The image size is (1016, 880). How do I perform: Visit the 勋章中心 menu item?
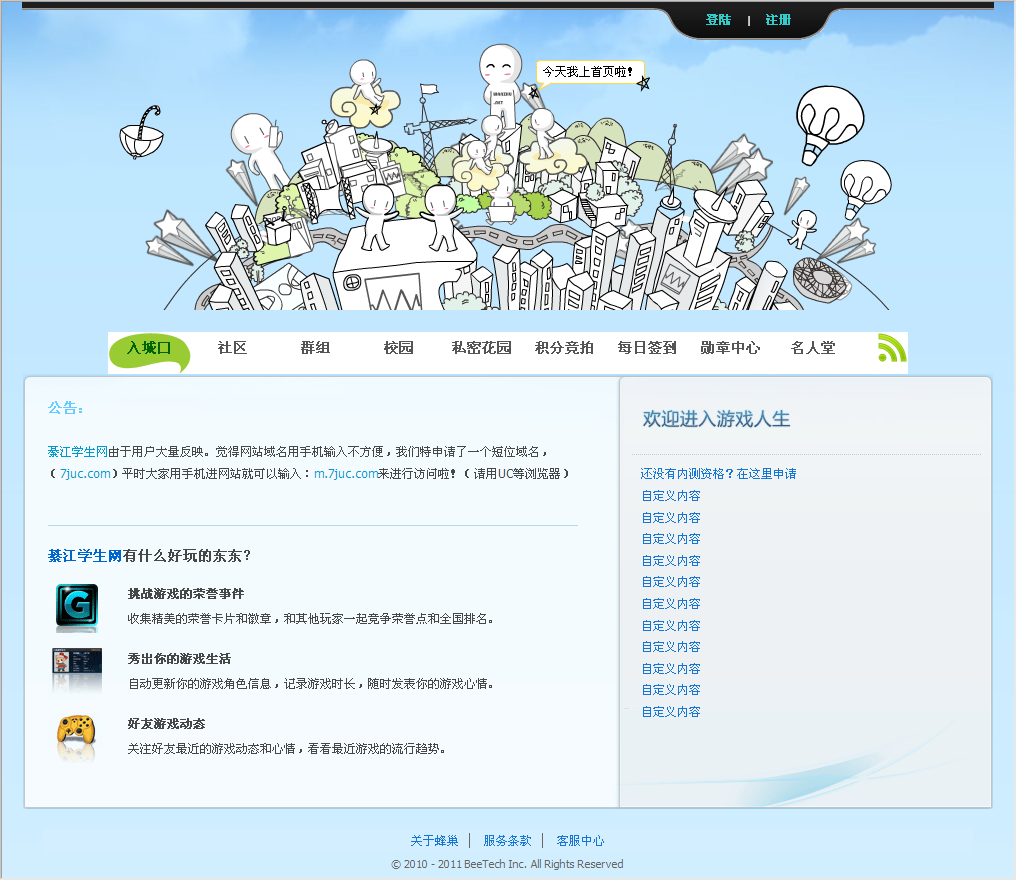pyautogui.click(x=730, y=348)
